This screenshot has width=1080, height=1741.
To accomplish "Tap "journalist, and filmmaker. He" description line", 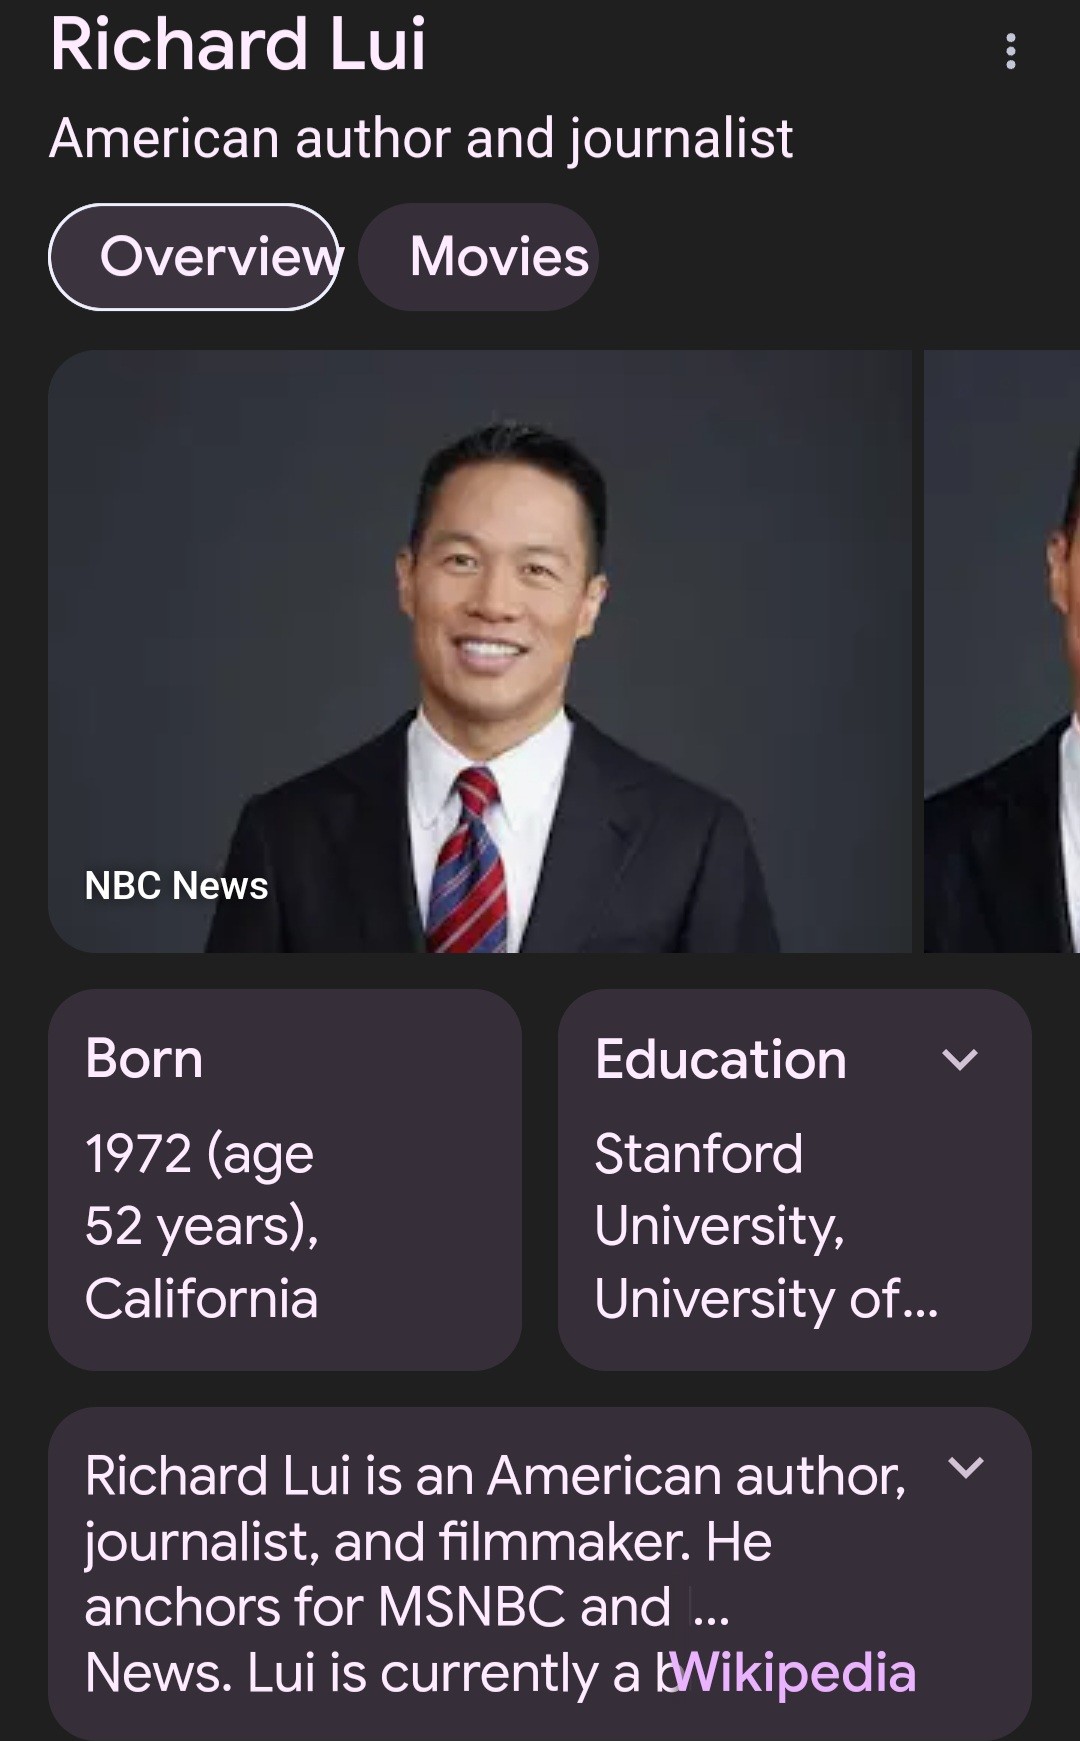I will tap(428, 1542).
